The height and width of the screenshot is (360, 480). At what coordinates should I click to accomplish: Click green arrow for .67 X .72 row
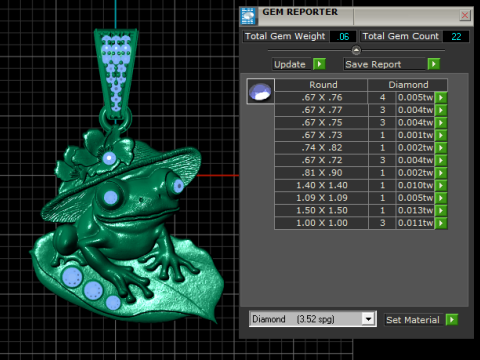[x=441, y=160]
